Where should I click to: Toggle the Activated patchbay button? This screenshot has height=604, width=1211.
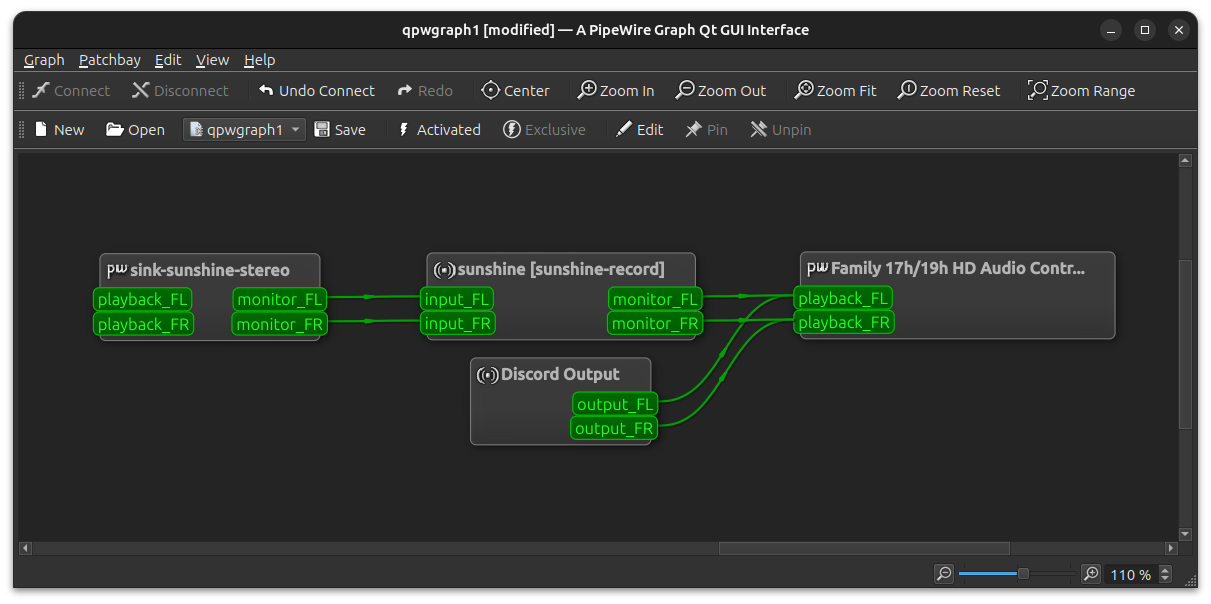coord(439,130)
